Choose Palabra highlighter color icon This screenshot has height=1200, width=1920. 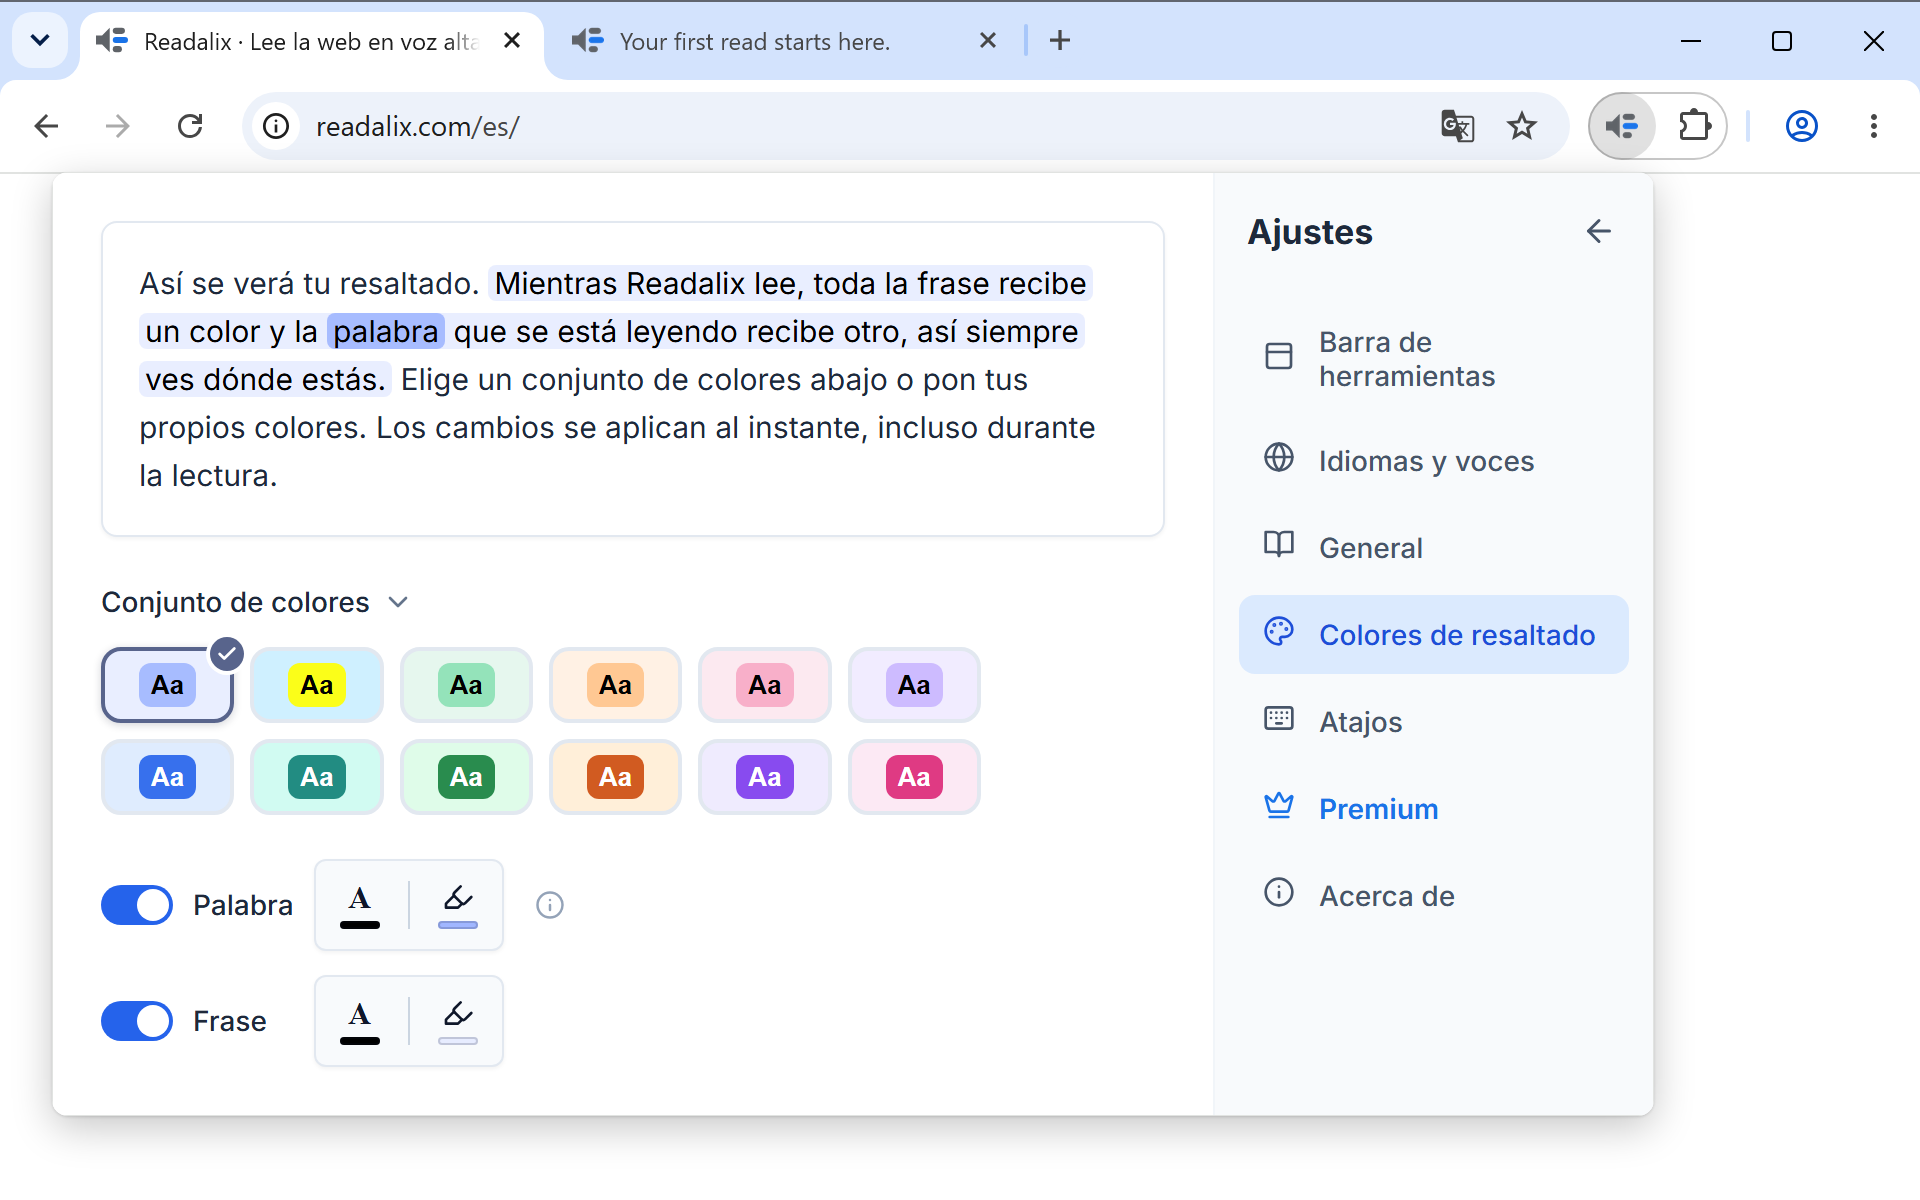point(458,905)
